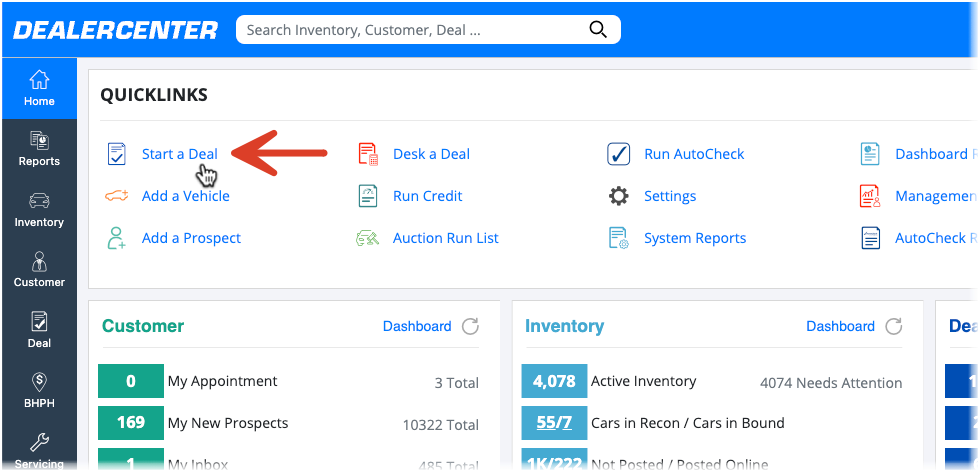Image resolution: width=980 pixels, height=472 pixels.
Task: Open the Auction Run List link
Action: [x=446, y=238]
